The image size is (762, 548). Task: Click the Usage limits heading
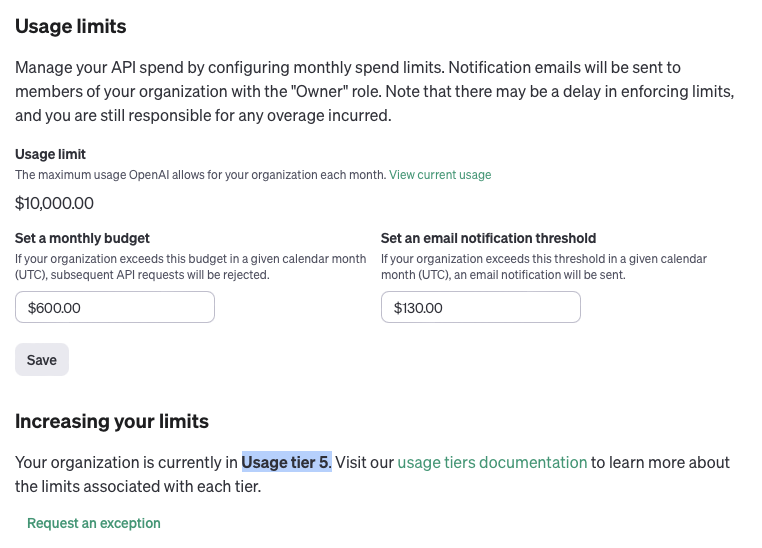71,26
